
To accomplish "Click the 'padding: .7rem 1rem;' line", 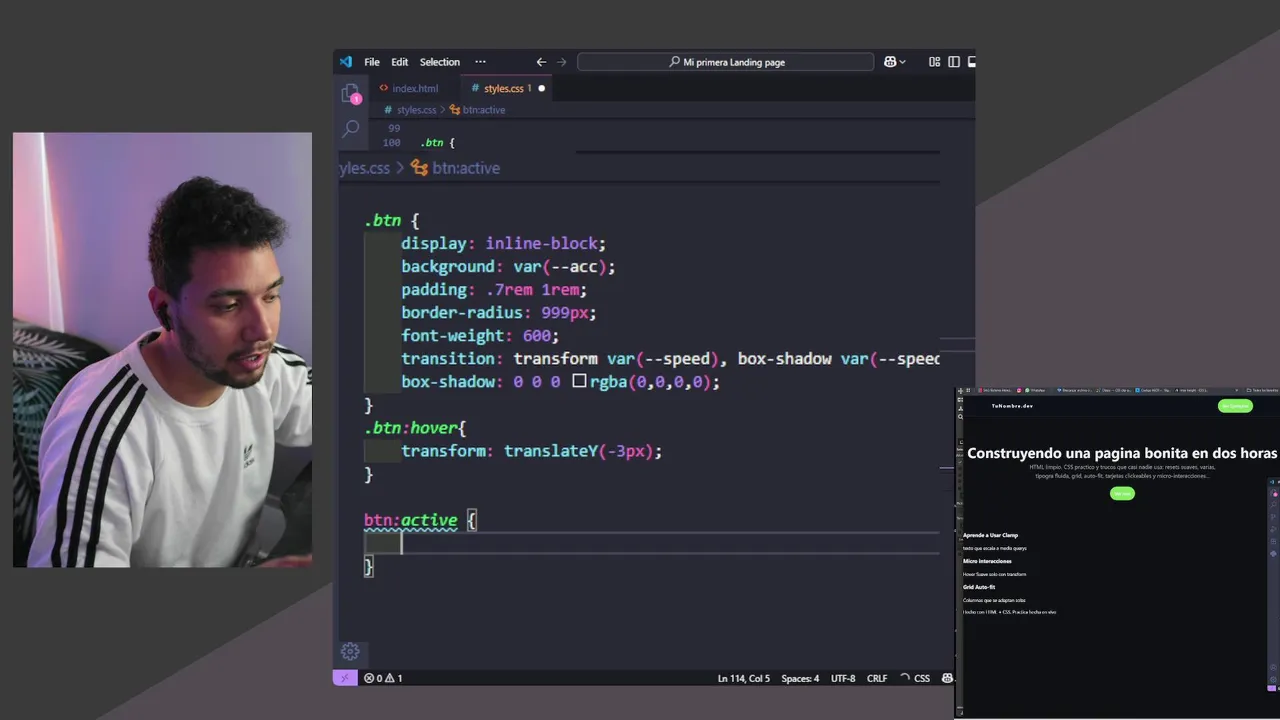I will tap(494, 289).
